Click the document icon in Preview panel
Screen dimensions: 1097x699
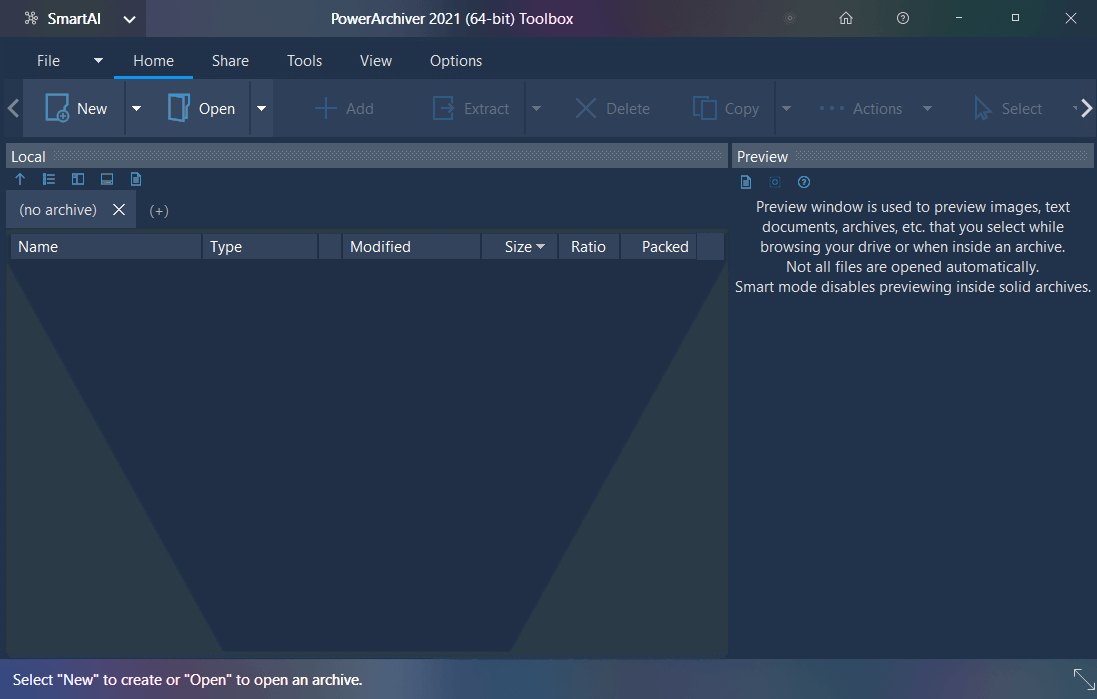pos(746,182)
